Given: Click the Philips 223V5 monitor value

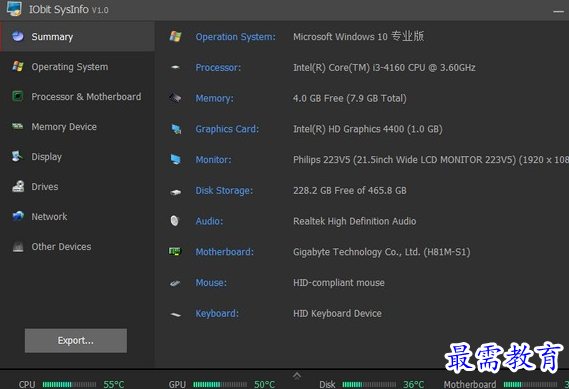Looking at the screenshot, I should (x=431, y=160).
